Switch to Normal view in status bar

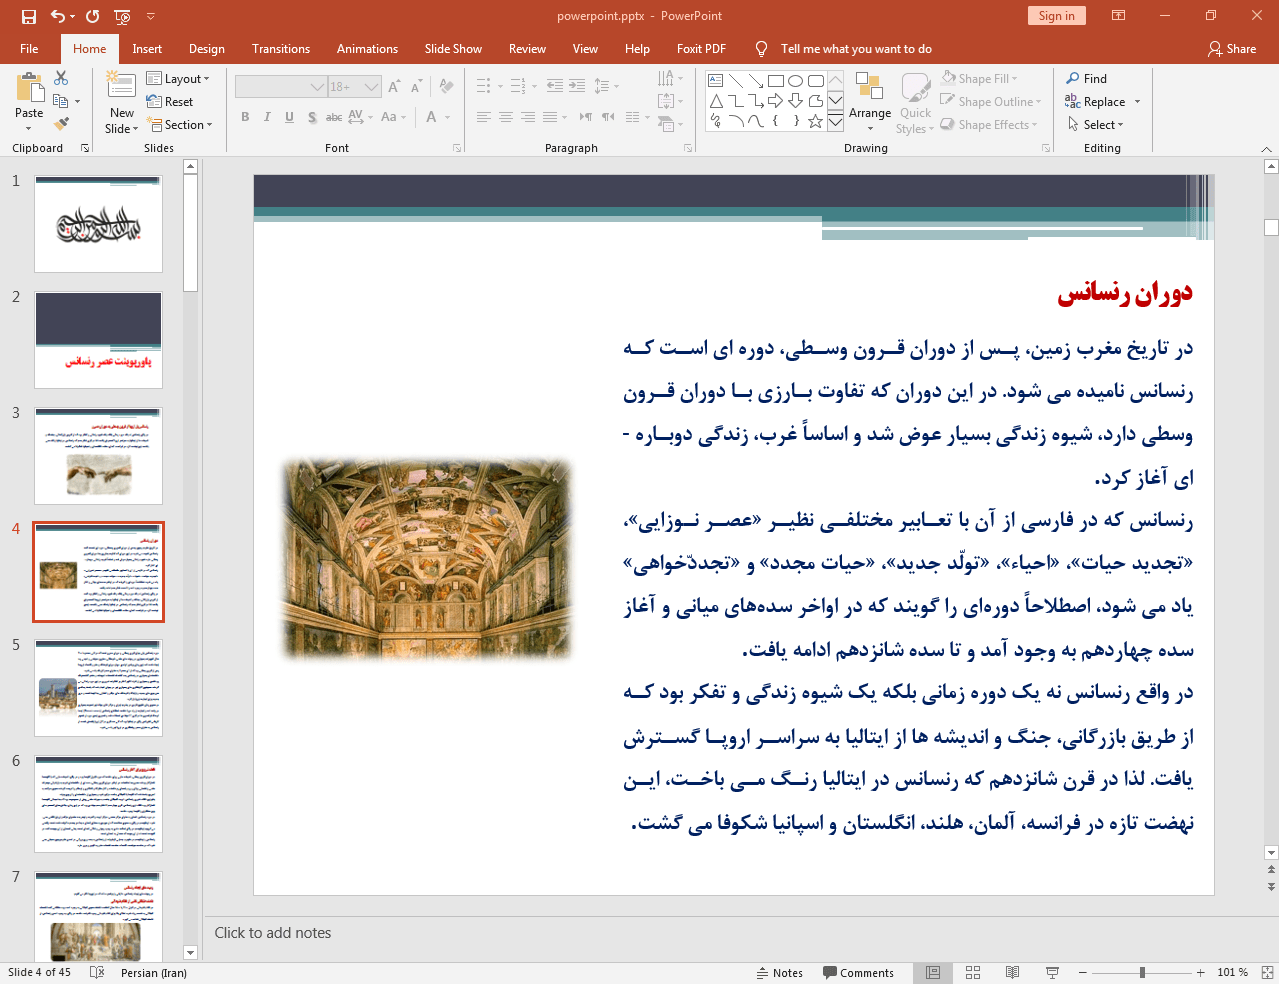coord(933,973)
